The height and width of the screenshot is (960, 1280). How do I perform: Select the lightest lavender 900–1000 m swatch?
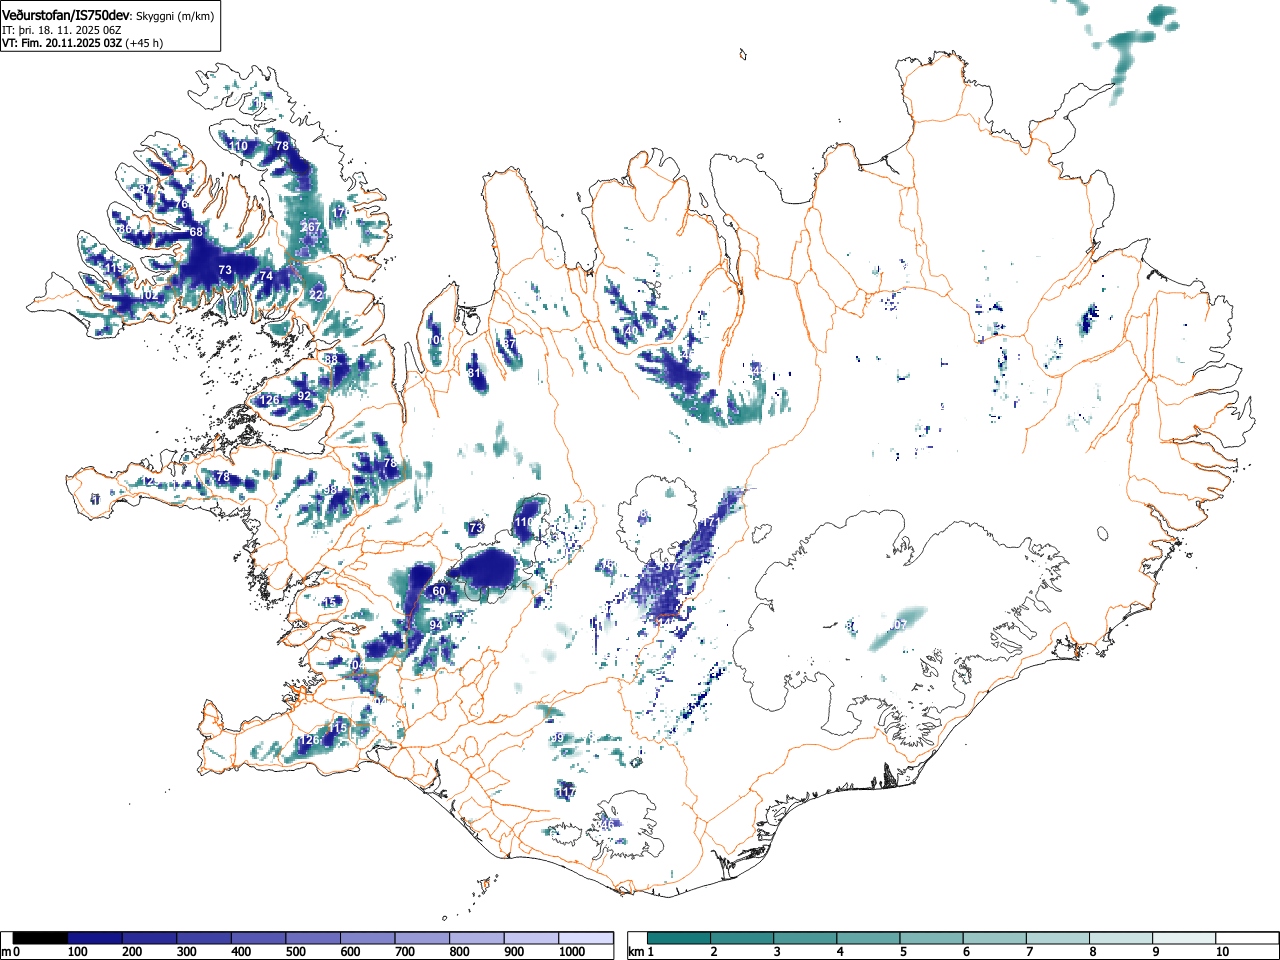[531, 938]
